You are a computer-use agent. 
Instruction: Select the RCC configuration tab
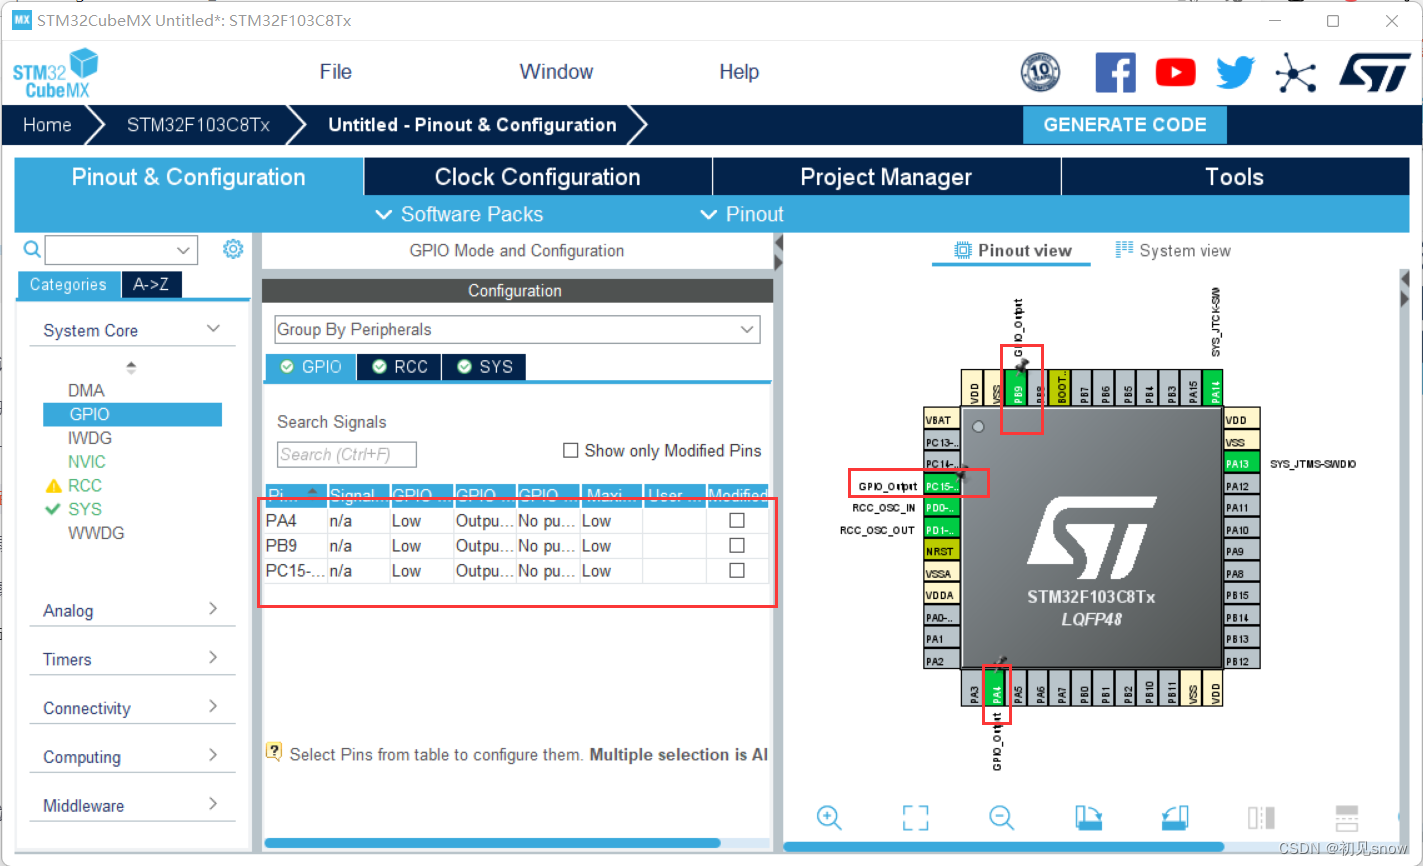pos(399,367)
